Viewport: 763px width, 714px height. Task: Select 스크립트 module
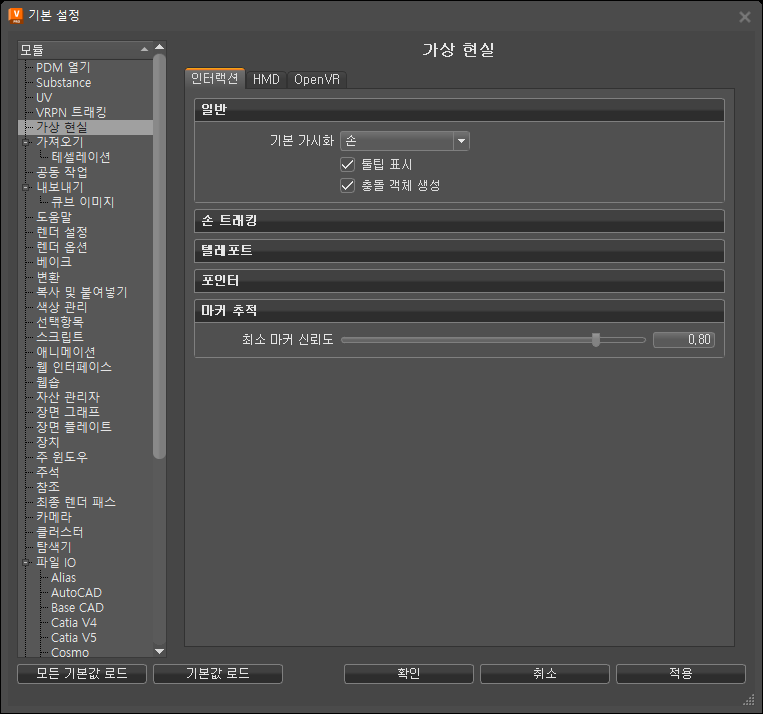coord(60,337)
